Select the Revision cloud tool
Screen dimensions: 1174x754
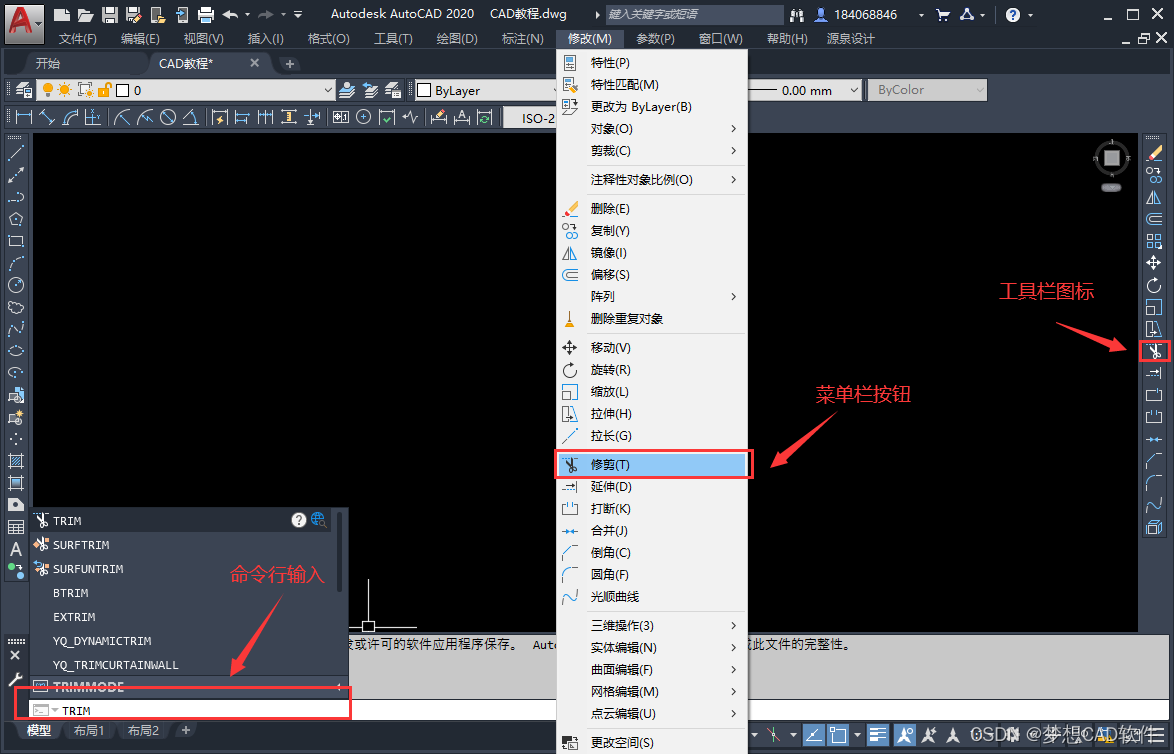pos(16,307)
